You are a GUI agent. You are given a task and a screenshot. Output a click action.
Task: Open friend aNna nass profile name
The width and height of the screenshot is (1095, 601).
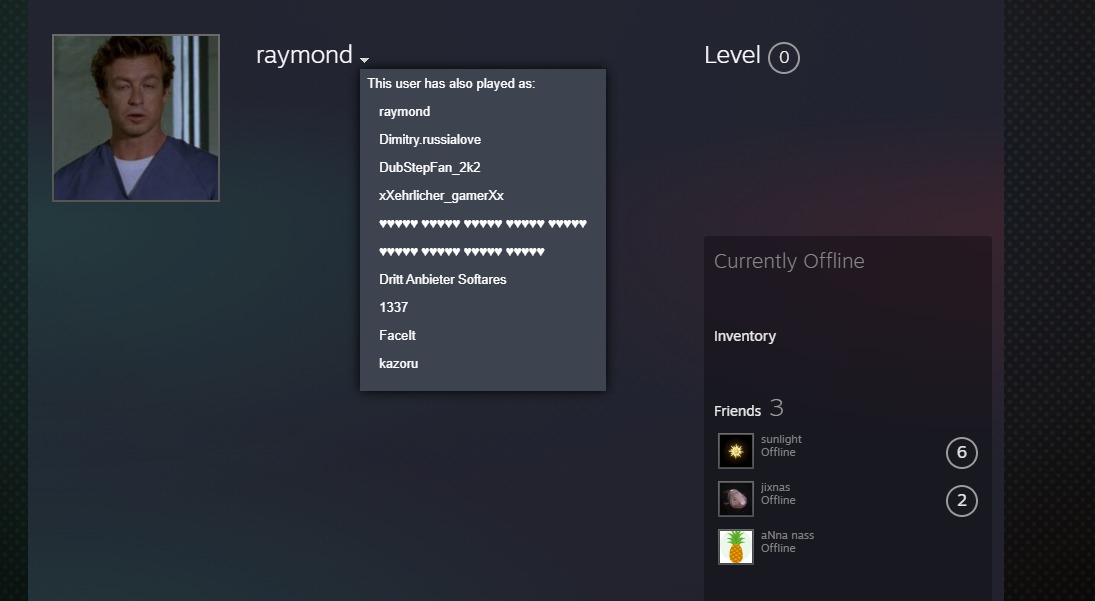pyautogui.click(x=788, y=535)
